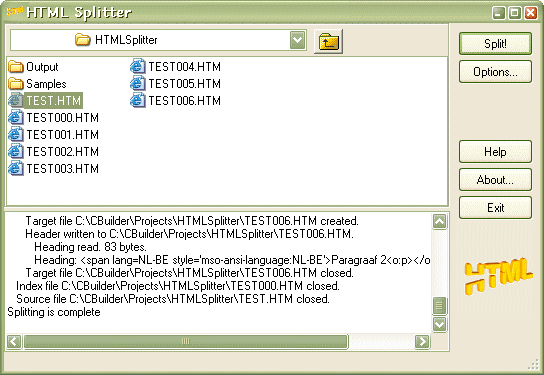Screen dimensions: 544x375
Task: Click the TEST001.HTM file icon
Action: (16, 134)
